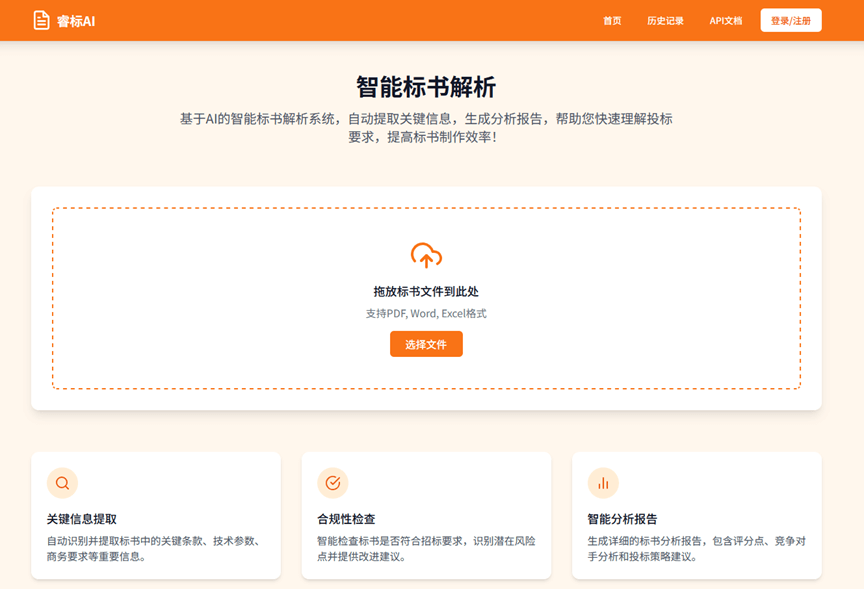This screenshot has height=589, width=864.
Task: Click the 登录/注册 button
Action: 793,19
